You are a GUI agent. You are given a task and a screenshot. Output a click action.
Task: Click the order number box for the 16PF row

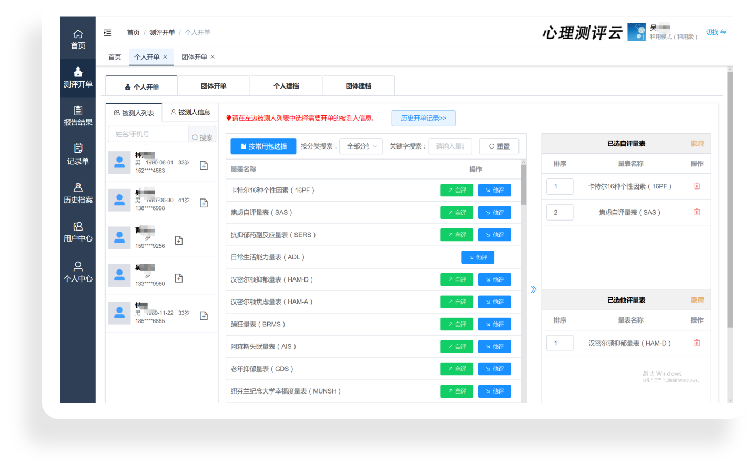tap(560, 186)
